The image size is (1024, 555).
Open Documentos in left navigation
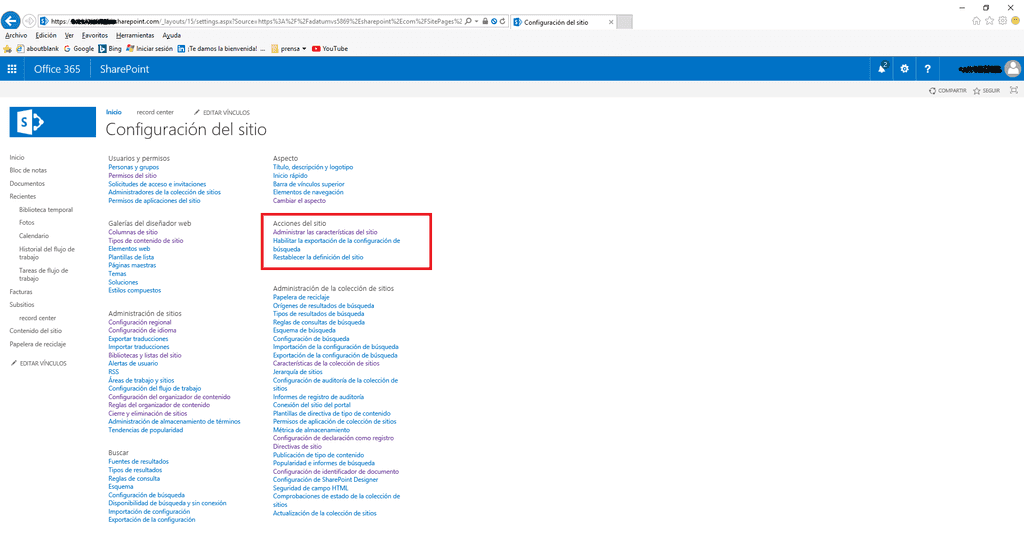coord(27,183)
